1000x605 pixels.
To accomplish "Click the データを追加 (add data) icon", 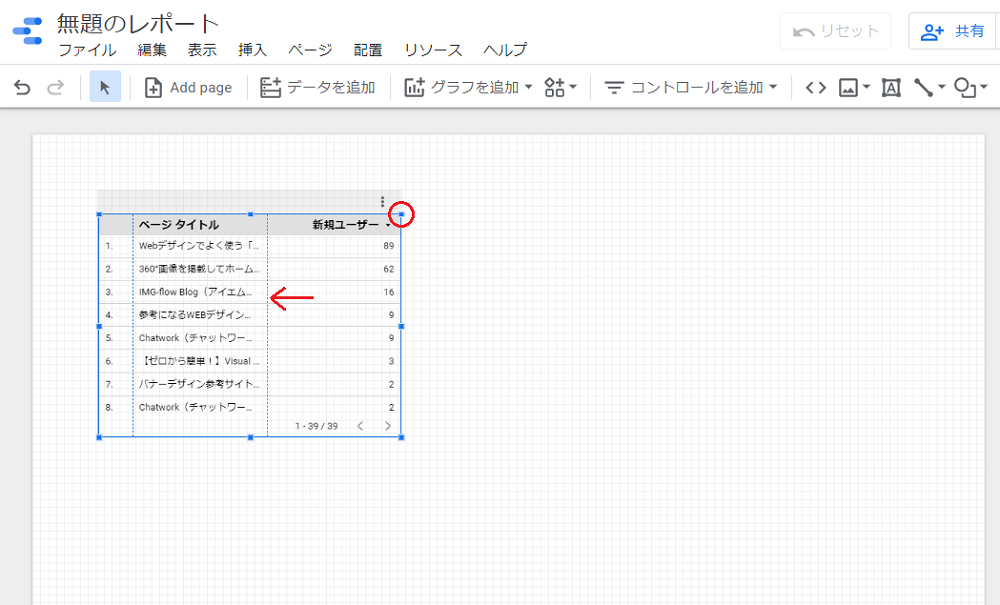I will 268,87.
